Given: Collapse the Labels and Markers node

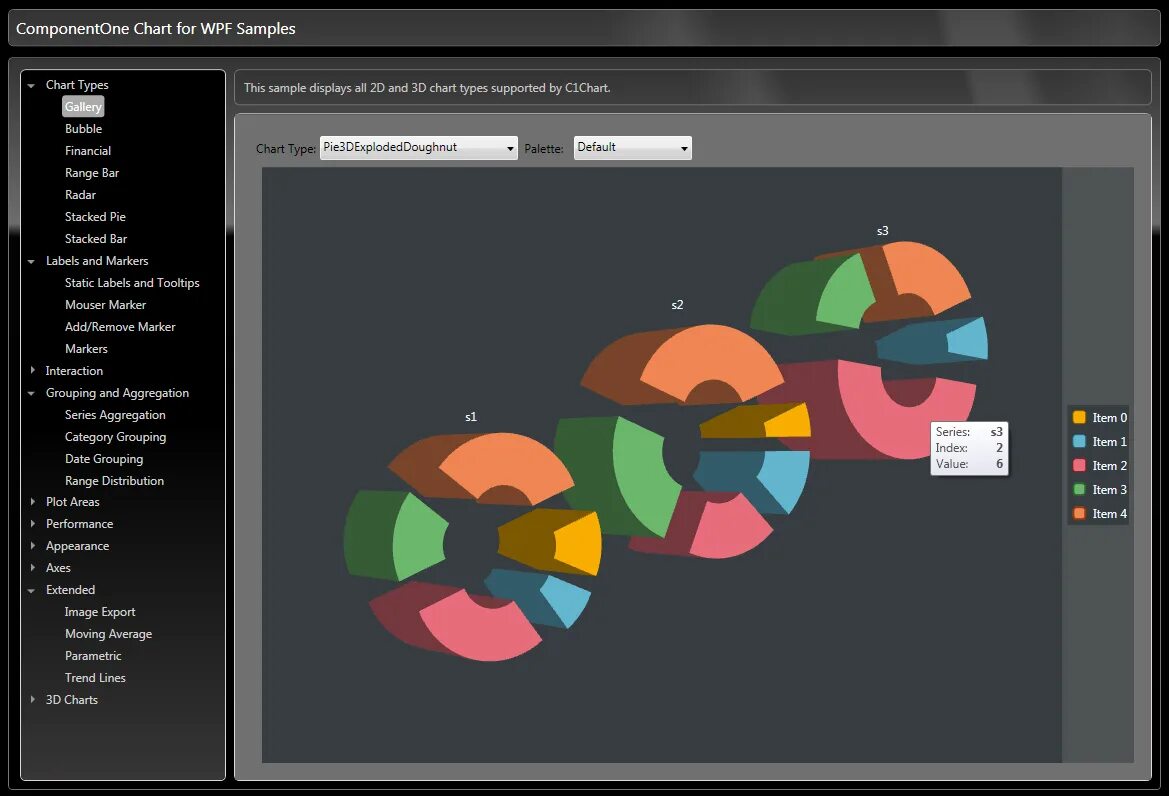Looking at the screenshot, I should [31, 262].
